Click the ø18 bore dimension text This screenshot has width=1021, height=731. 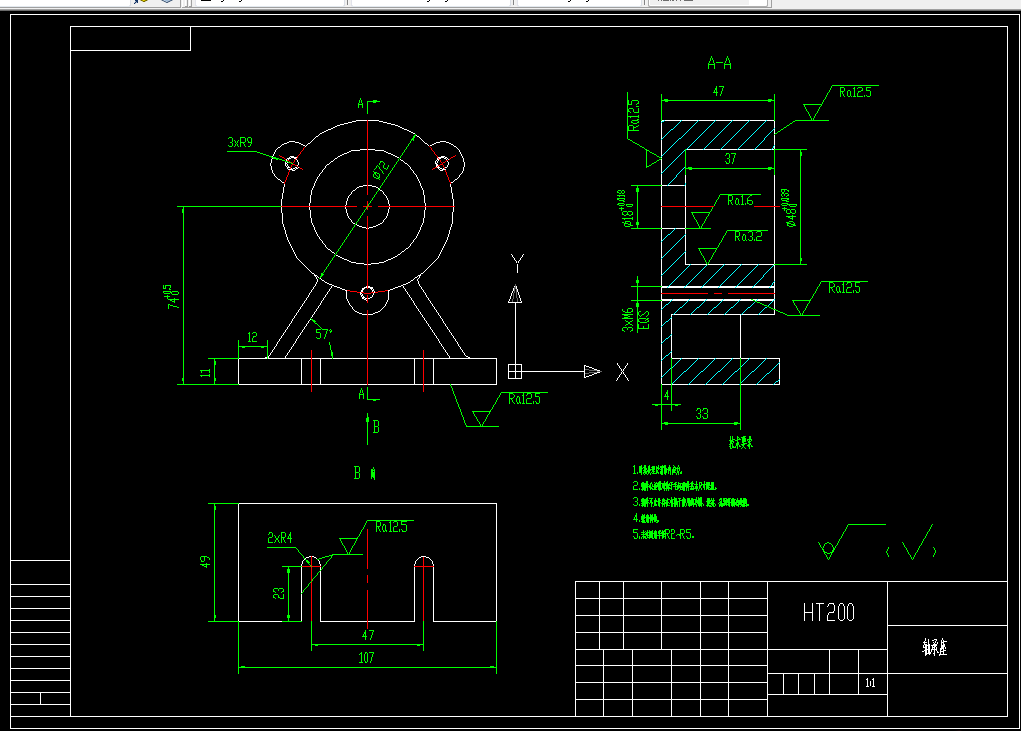(x=624, y=208)
